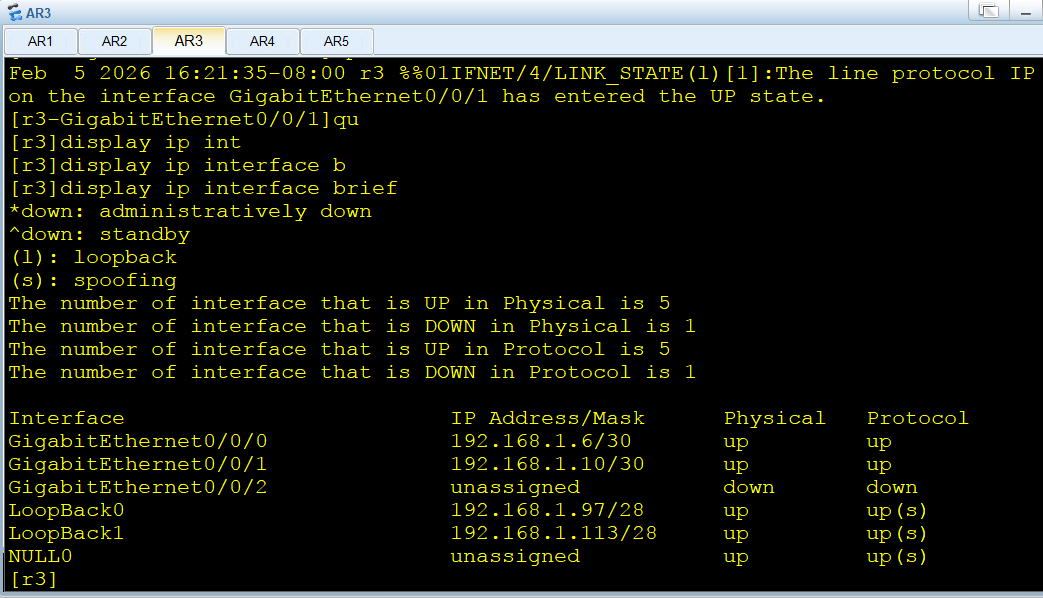Image resolution: width=1043 pixels, height=598 pixels.
Task: Click the [r3] command prompt at bottom
Action: [33, 579]
